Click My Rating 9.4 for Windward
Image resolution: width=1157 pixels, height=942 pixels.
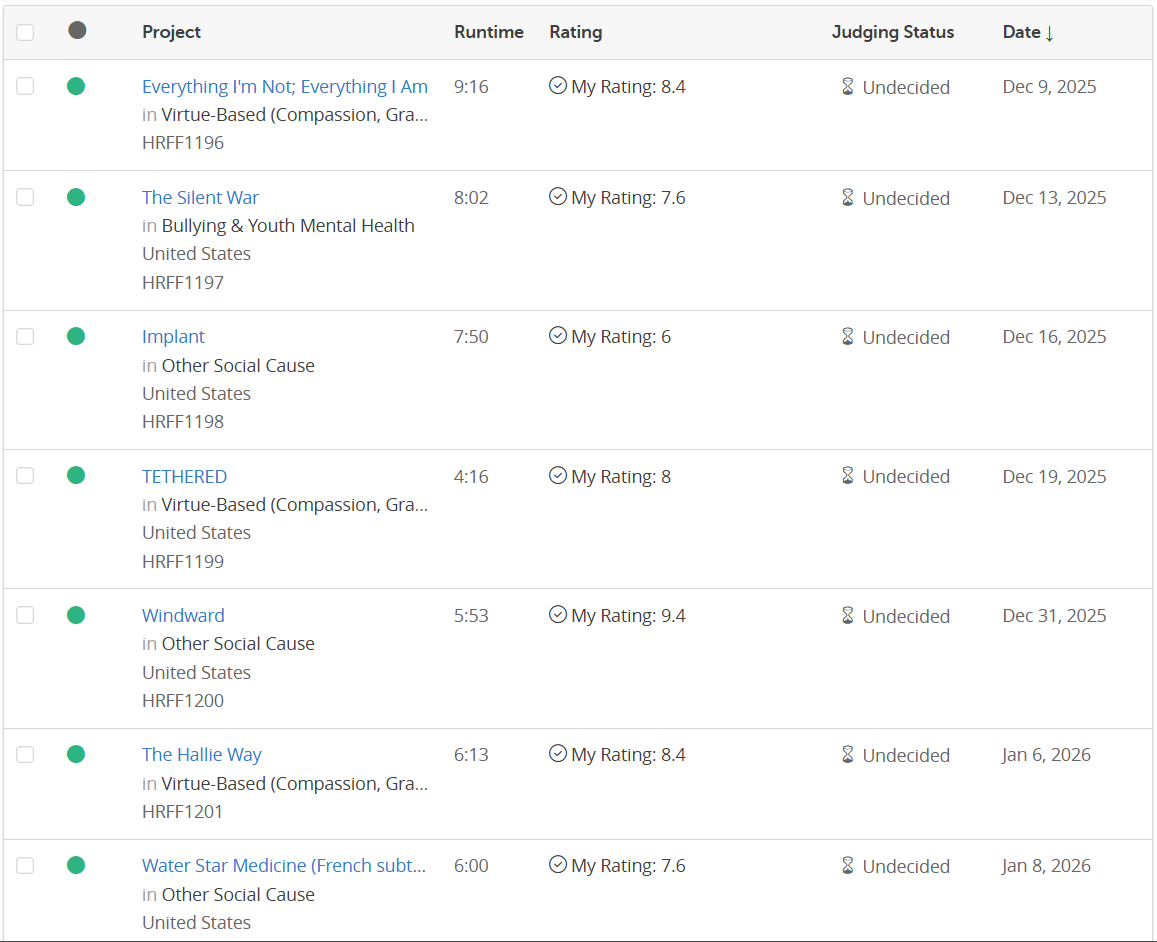pyautogui.click(x=628, y=616)
